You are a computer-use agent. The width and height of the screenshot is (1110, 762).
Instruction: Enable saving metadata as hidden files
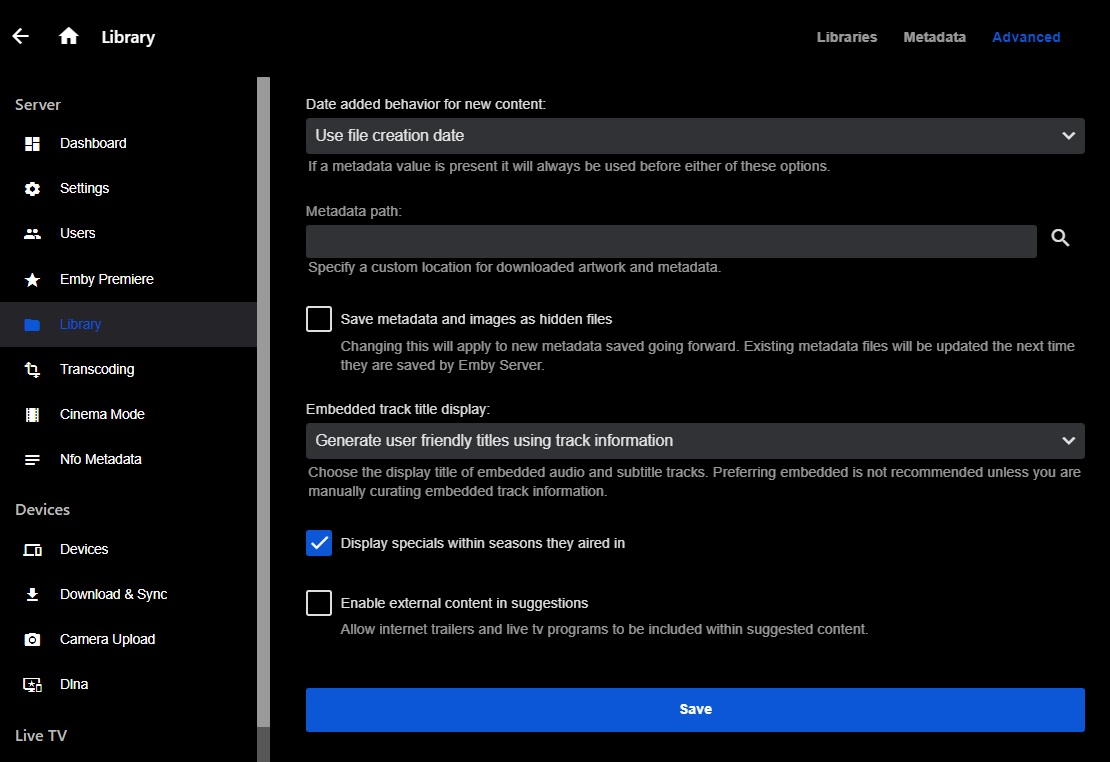(318, 318)
